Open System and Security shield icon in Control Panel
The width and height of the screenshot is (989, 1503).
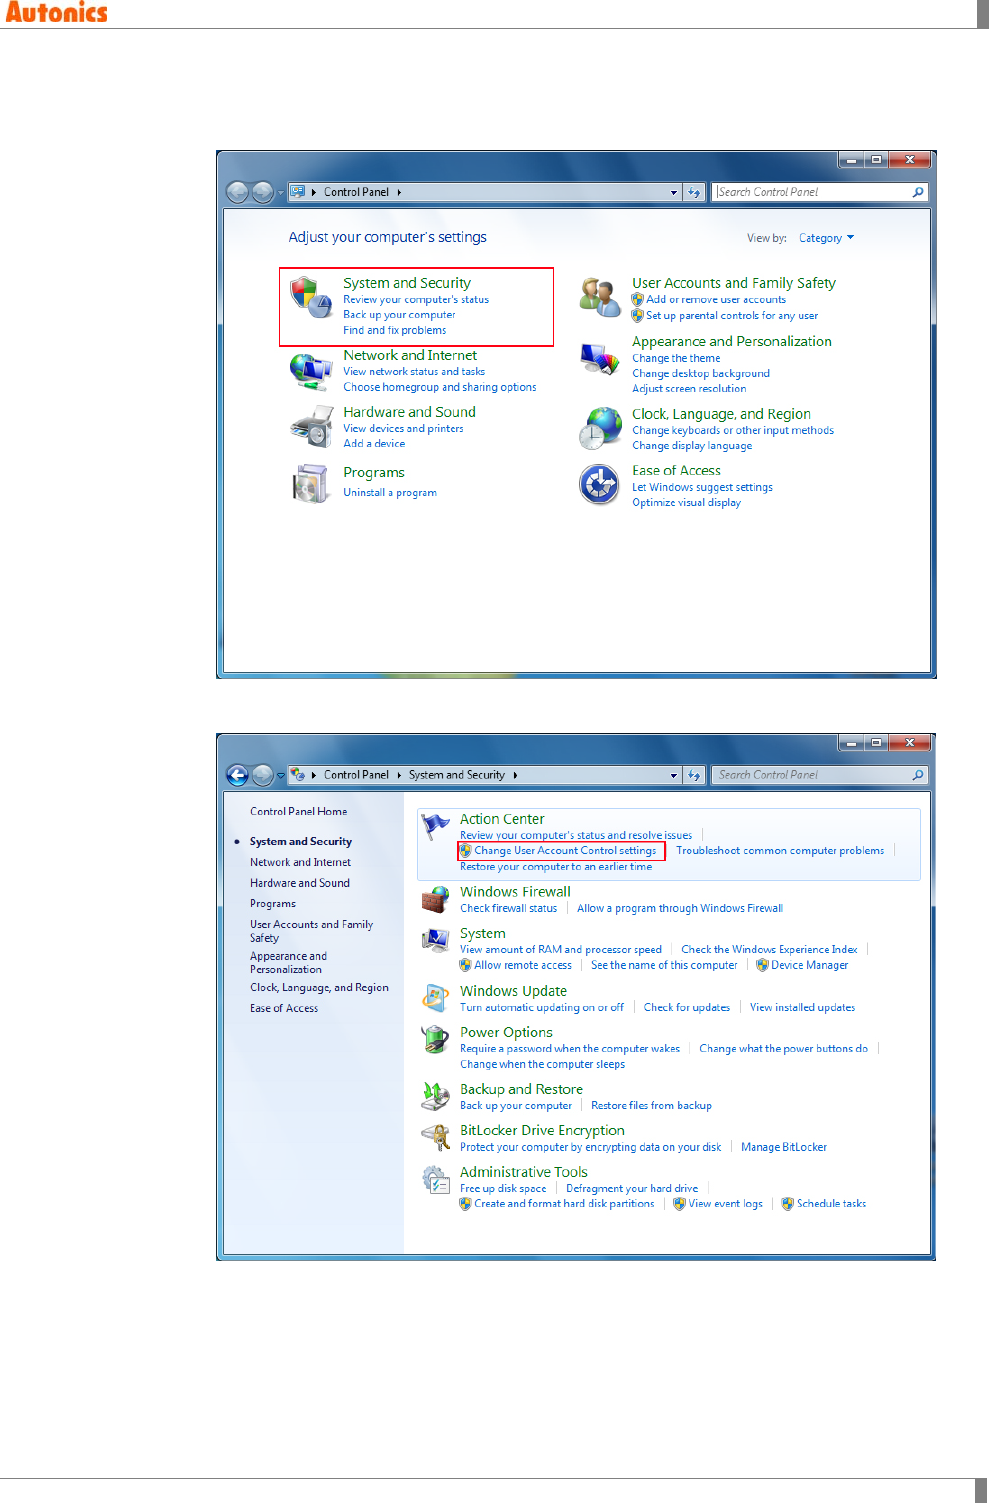(x=310, y=297)
